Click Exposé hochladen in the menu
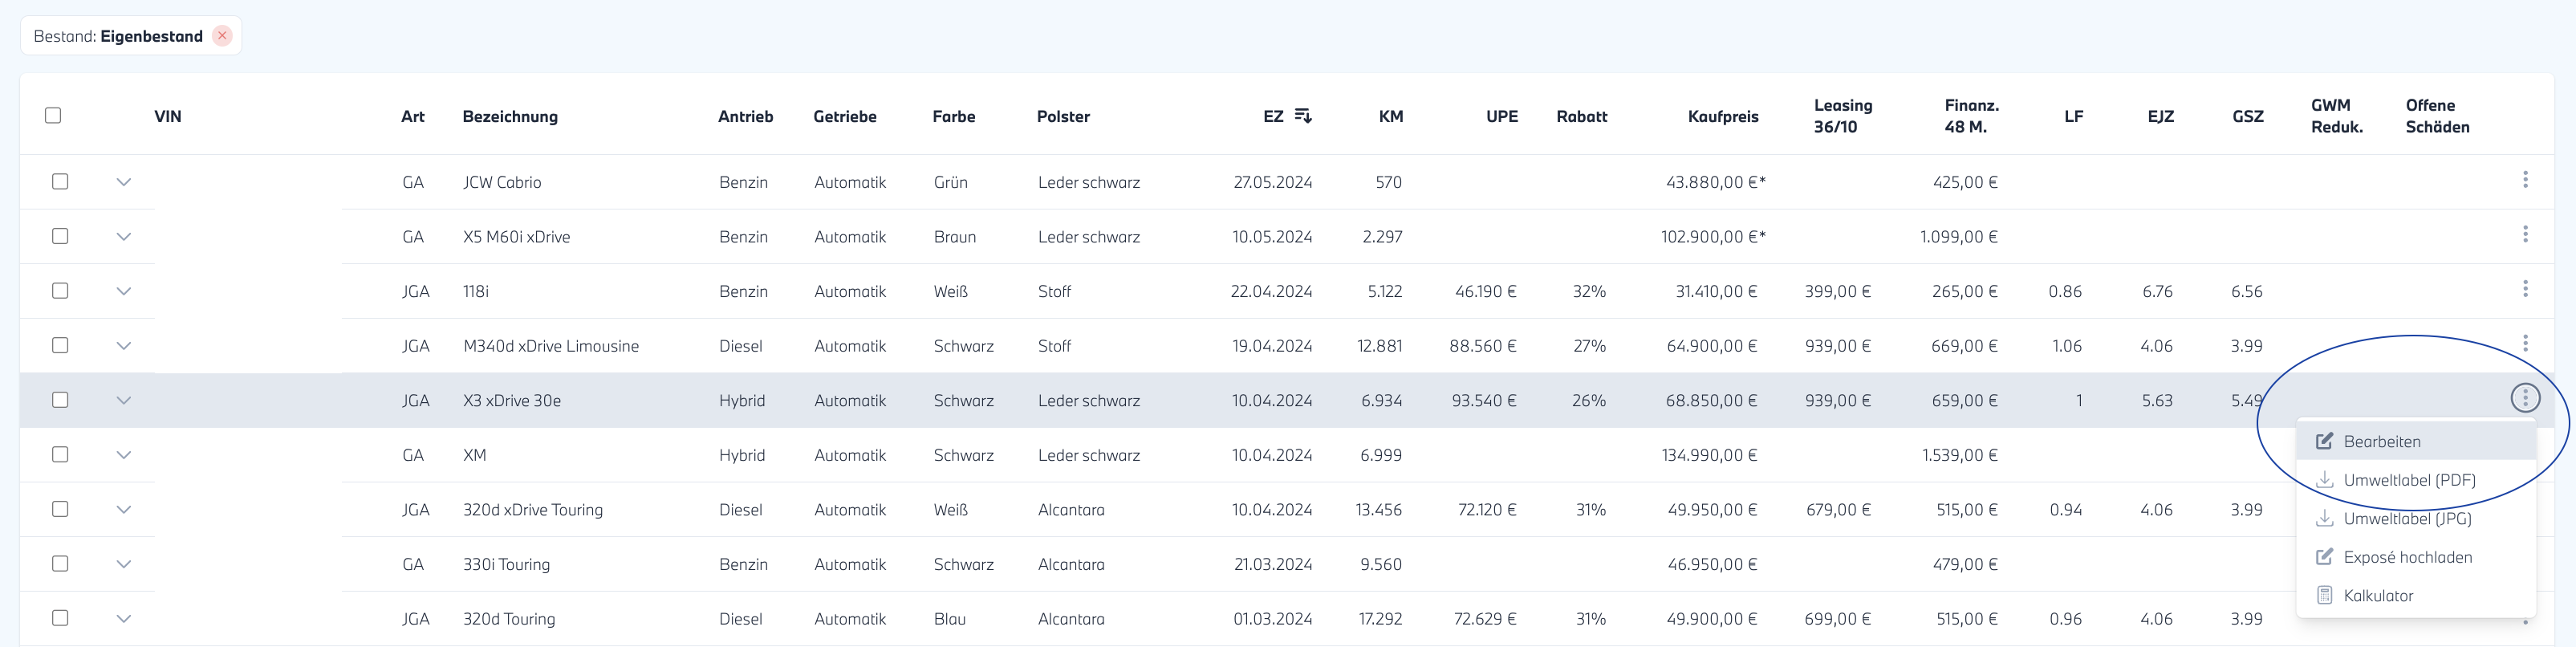The width and height of the screenshot is (2576, 647). pos(2406,557)
